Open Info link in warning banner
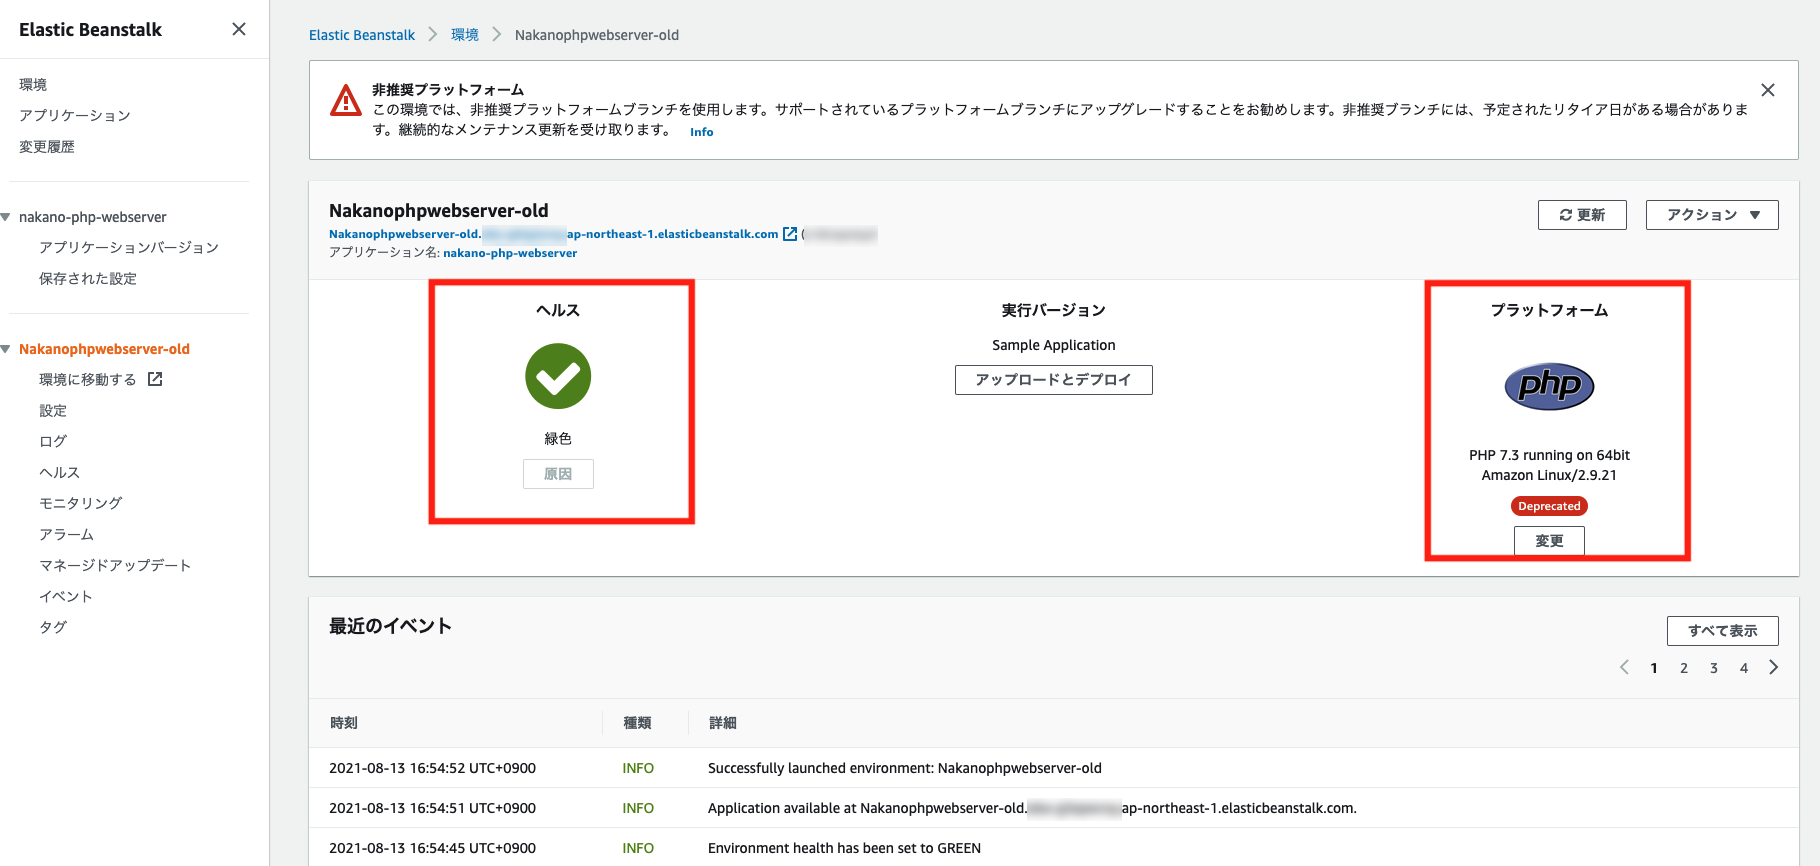The width and height of the screenshot is (1820, 866). pyautogui.click(x=701, y=132)
